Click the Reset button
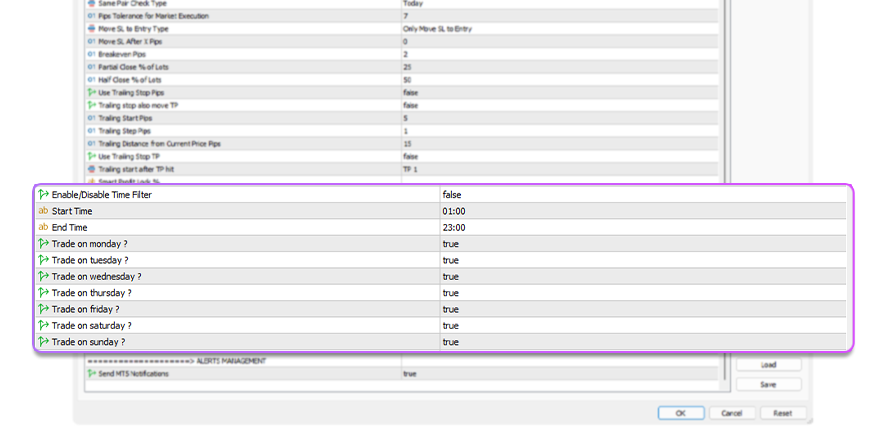This screenshot has width=890, height=430. pyautogui.click(x=783, y=413)
